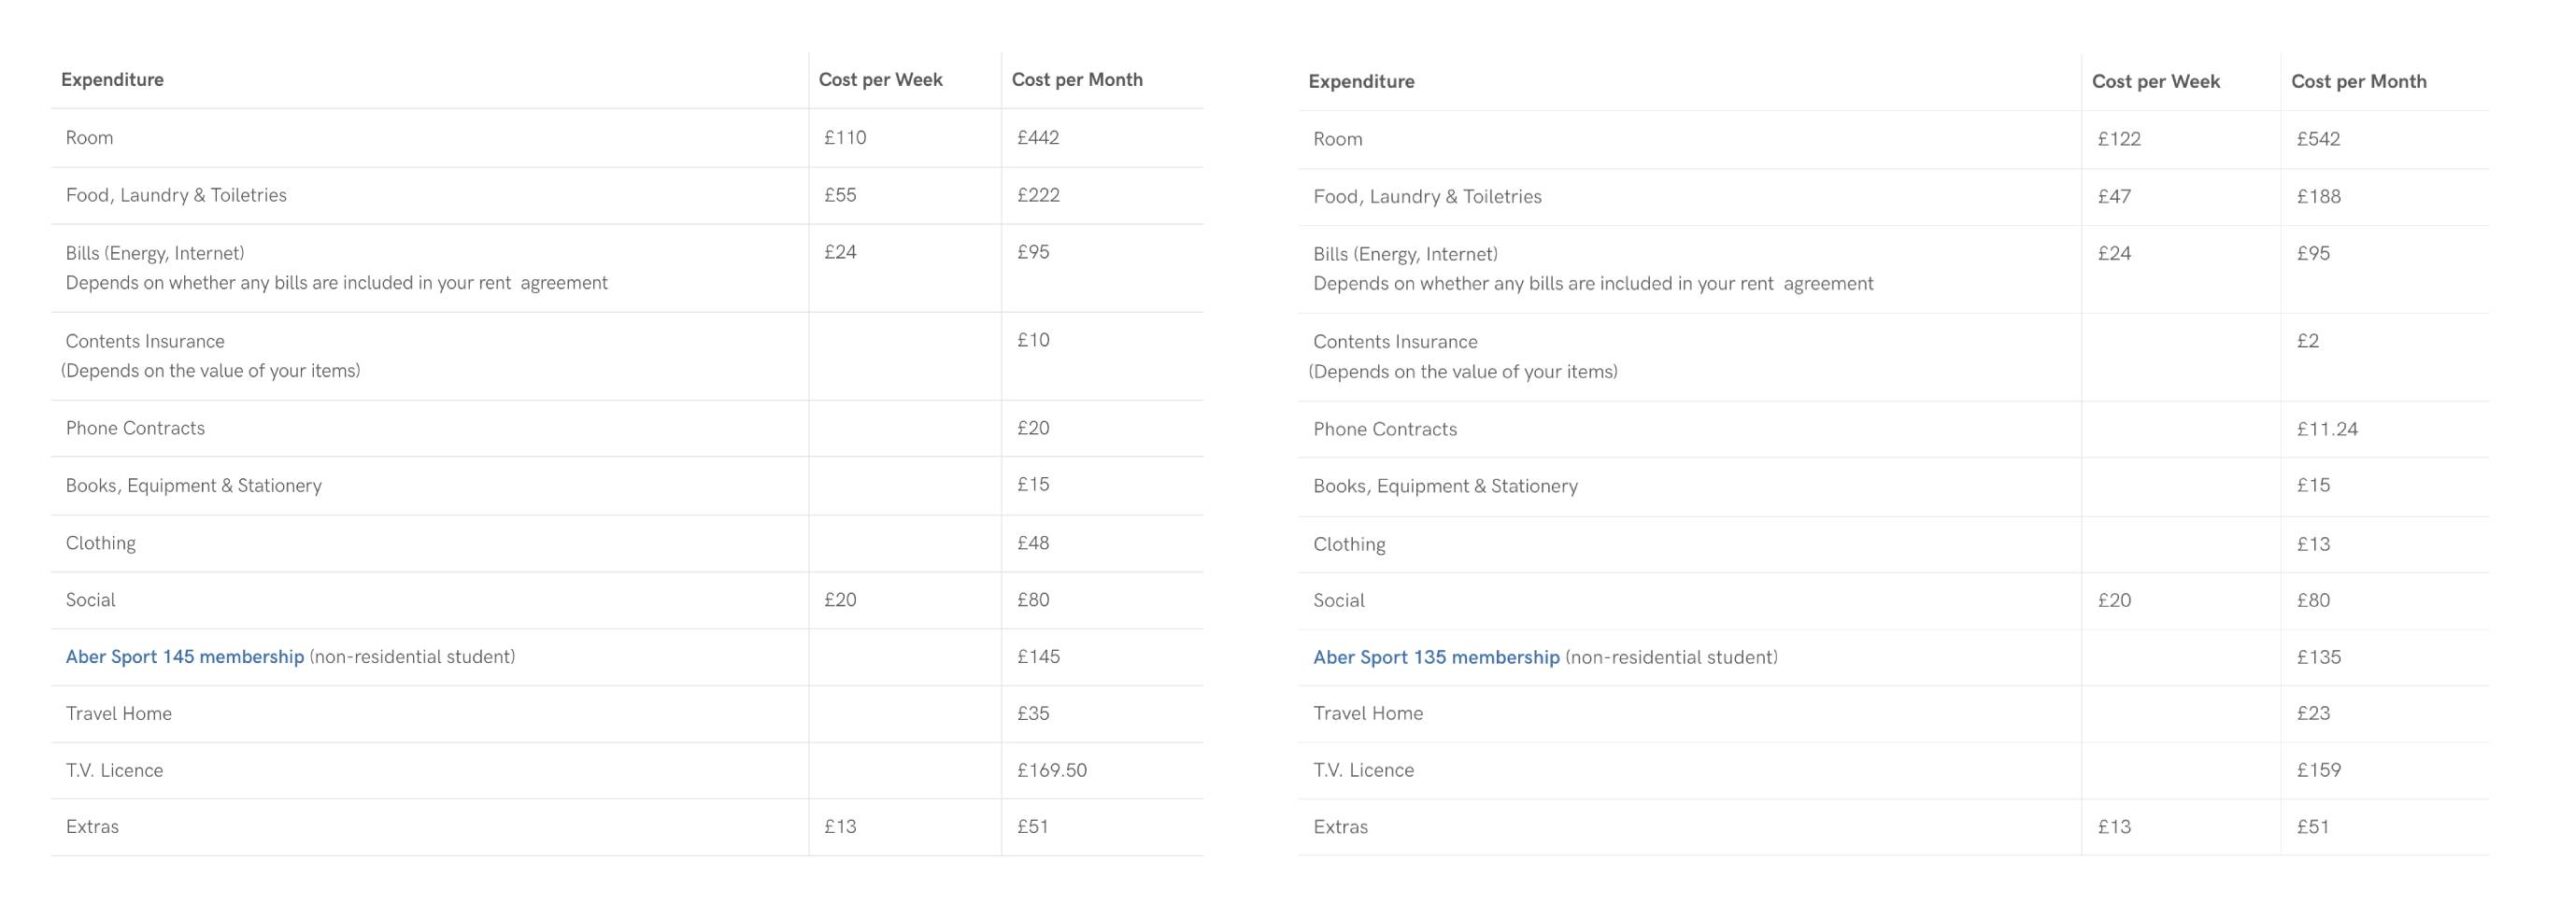Select the £159 T.V. Licence value
The width and height of the screenshot is (2560, 903).
click(x=2318, y=770)
